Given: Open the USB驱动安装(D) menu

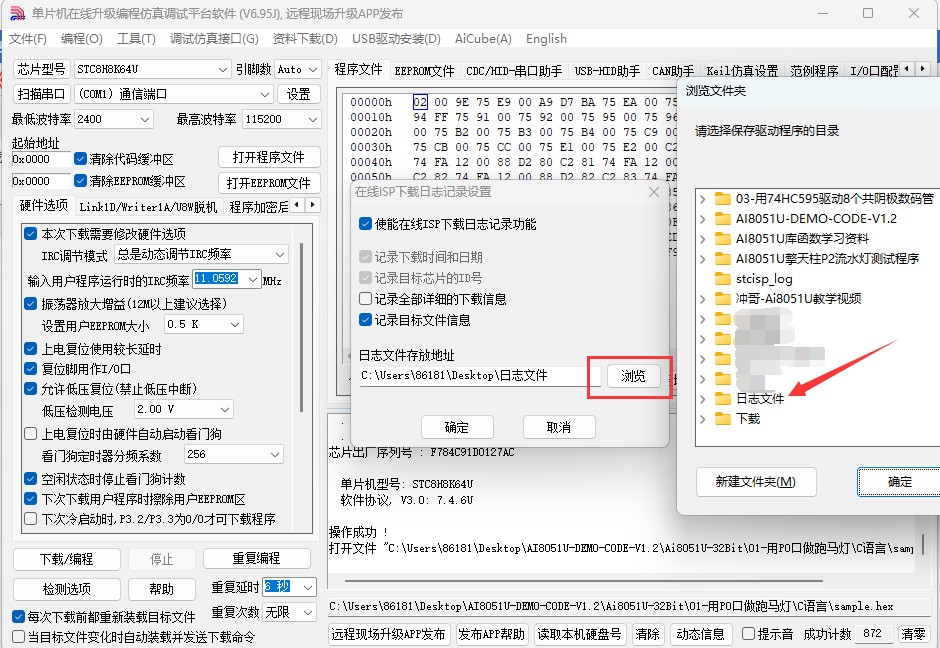Looking at the screenshot, I should [396, 38].
